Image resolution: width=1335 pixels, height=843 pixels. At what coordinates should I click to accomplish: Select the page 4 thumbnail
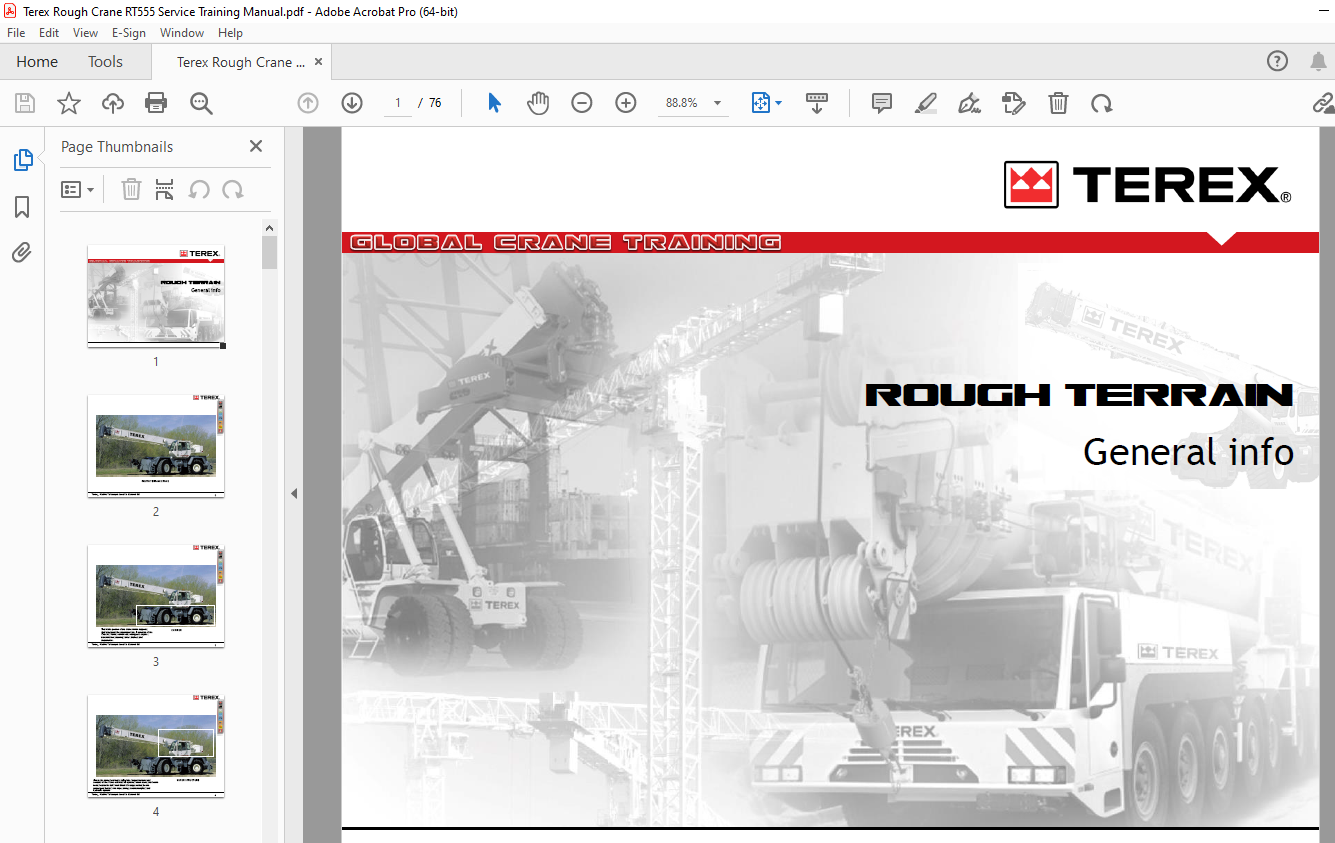(x=156, y=746)
